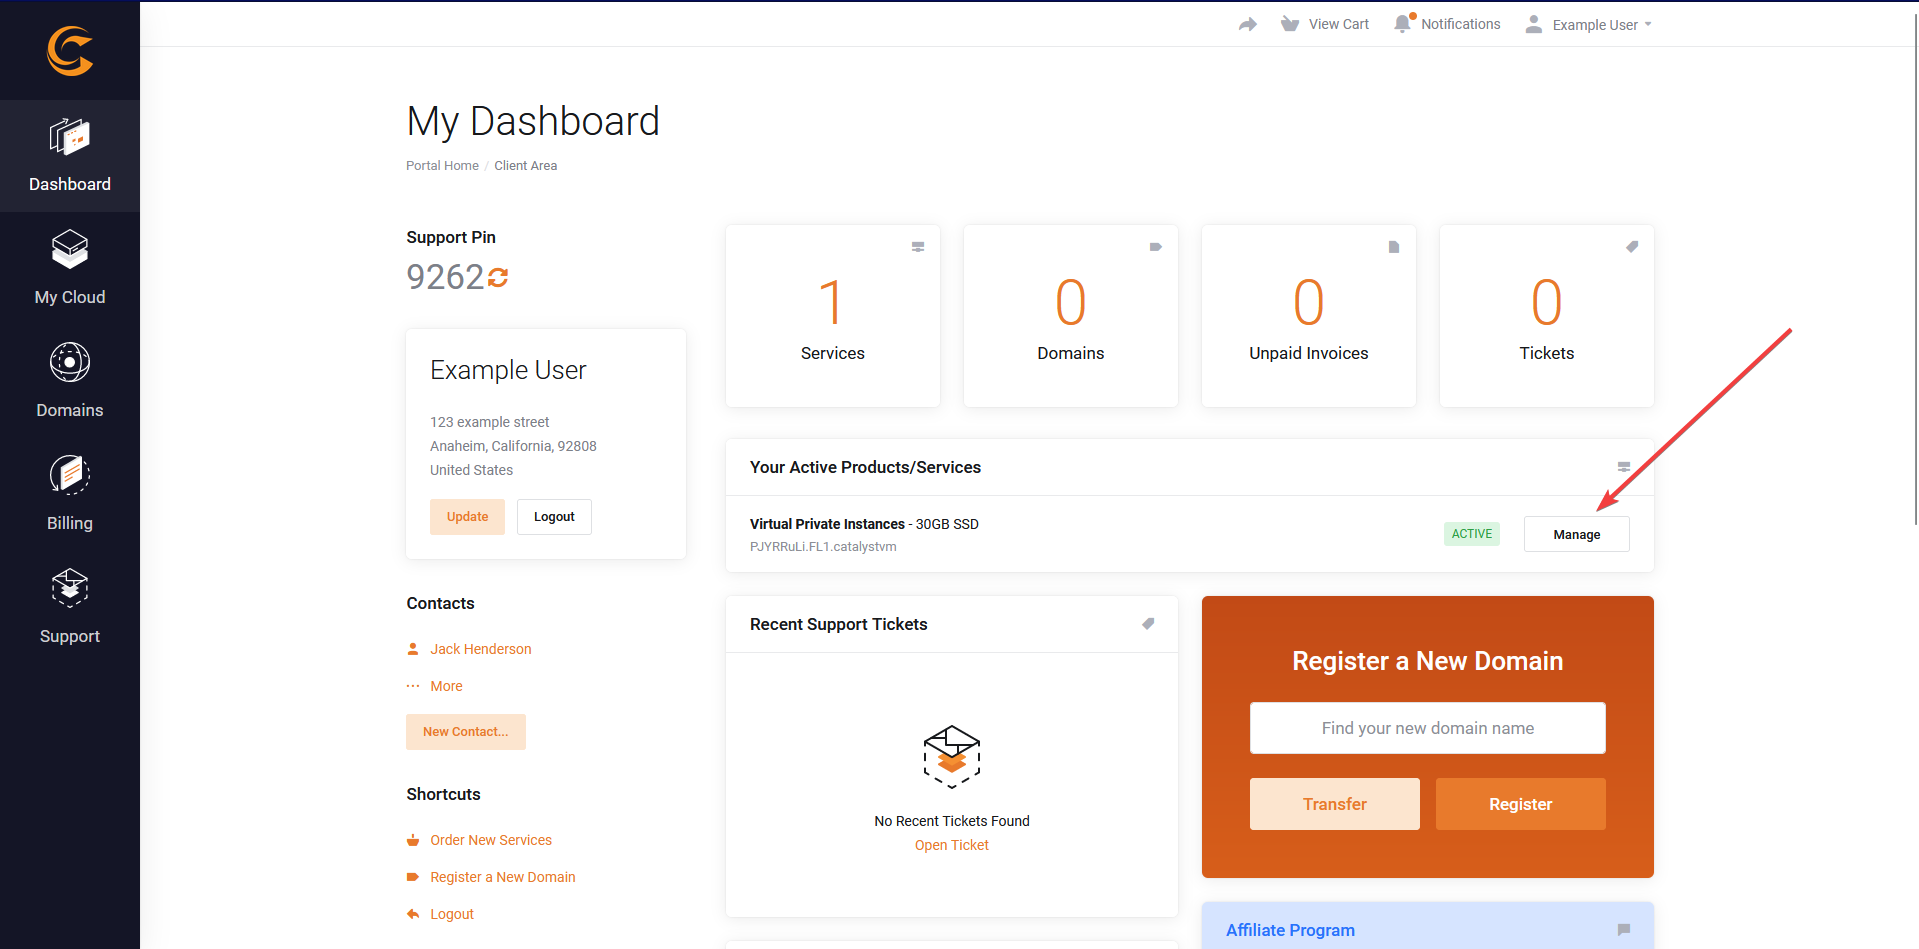The width and height of the screenshot is (1919, 949).
Task: Click the Logout button under the address
Action: tap(554, 517)
